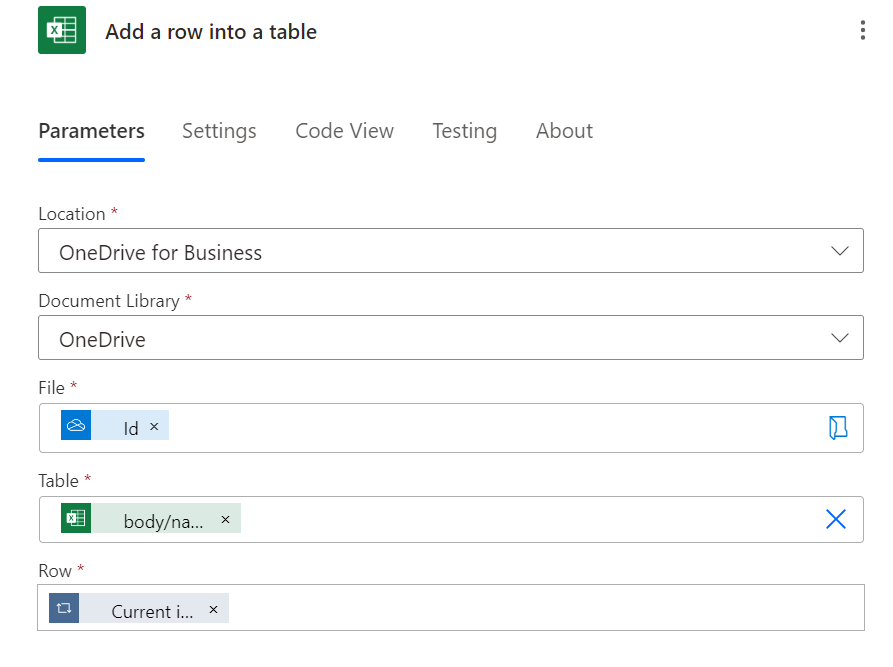
Task: Click the OneDrive cloud icon on Id token
Action: point(76,426)
